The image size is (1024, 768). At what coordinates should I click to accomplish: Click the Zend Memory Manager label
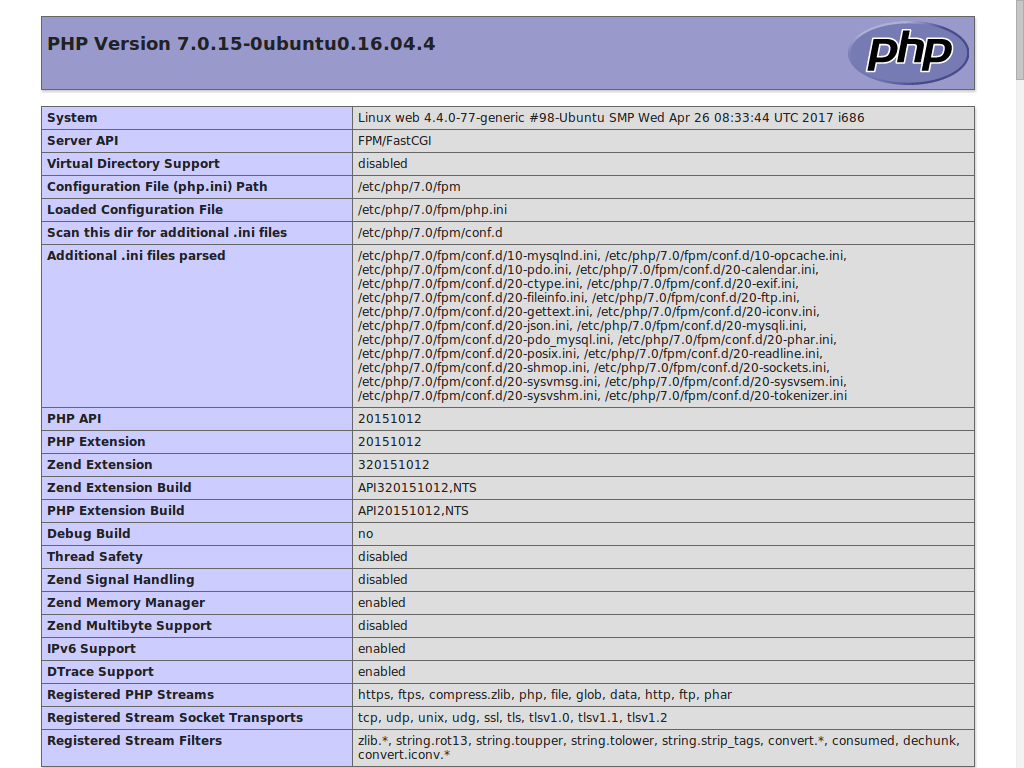pyautogui.click(x=126, y=602)
